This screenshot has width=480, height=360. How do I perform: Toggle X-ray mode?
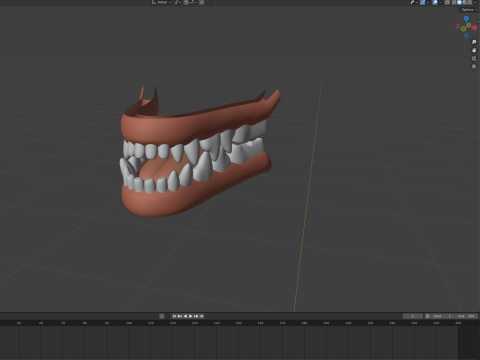(x=447, y=2)
